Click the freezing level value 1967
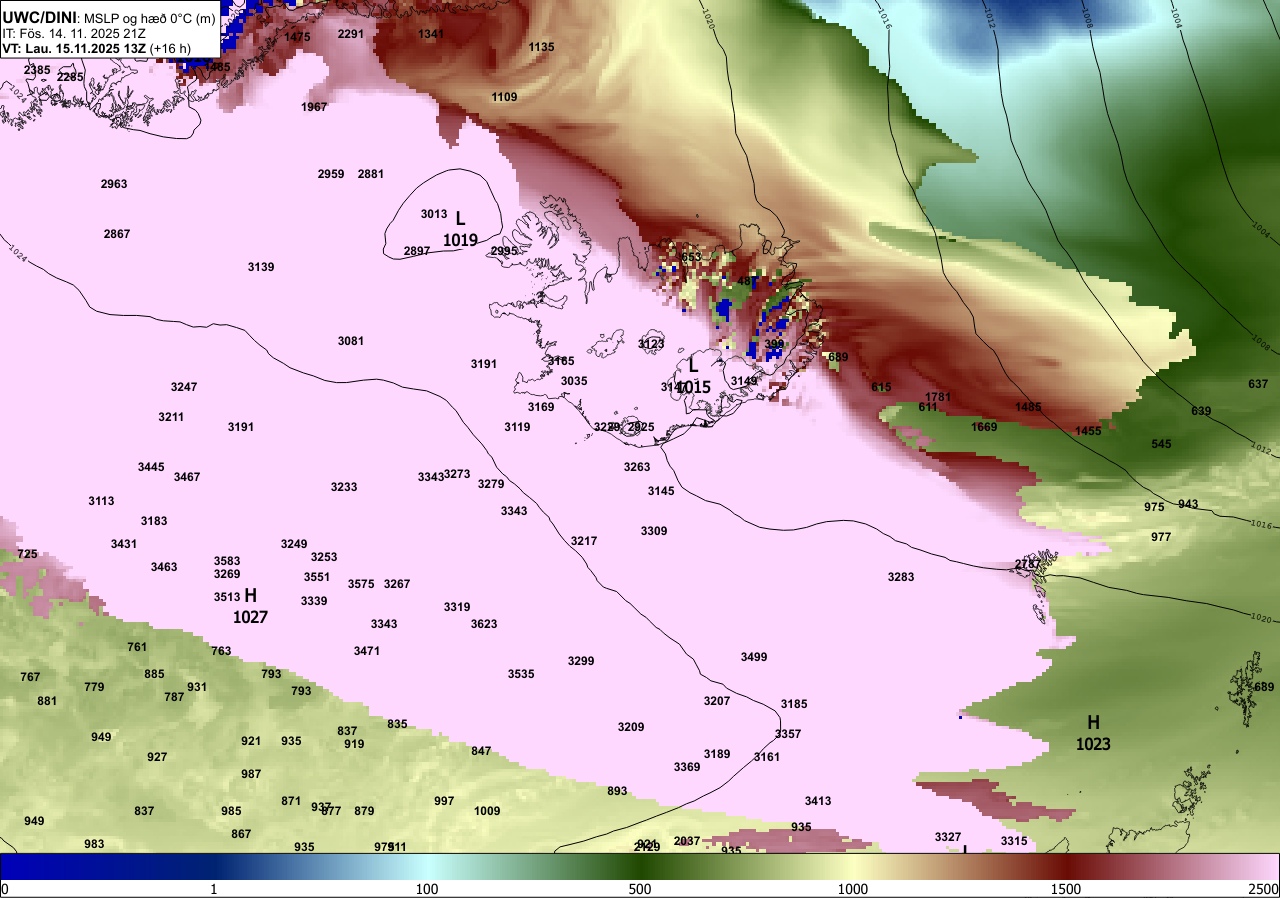Screen dimensions: 1280x898 [x=314, y=107]
